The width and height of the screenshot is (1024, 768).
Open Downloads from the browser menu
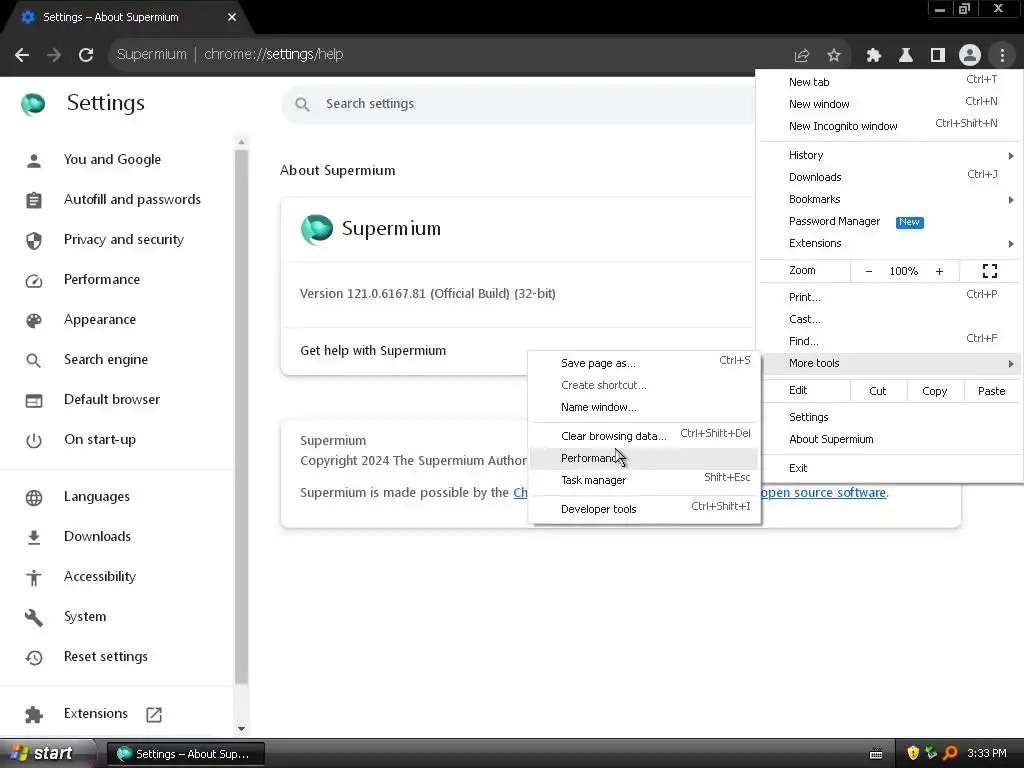pyautogui.click(x=890, y=177)
